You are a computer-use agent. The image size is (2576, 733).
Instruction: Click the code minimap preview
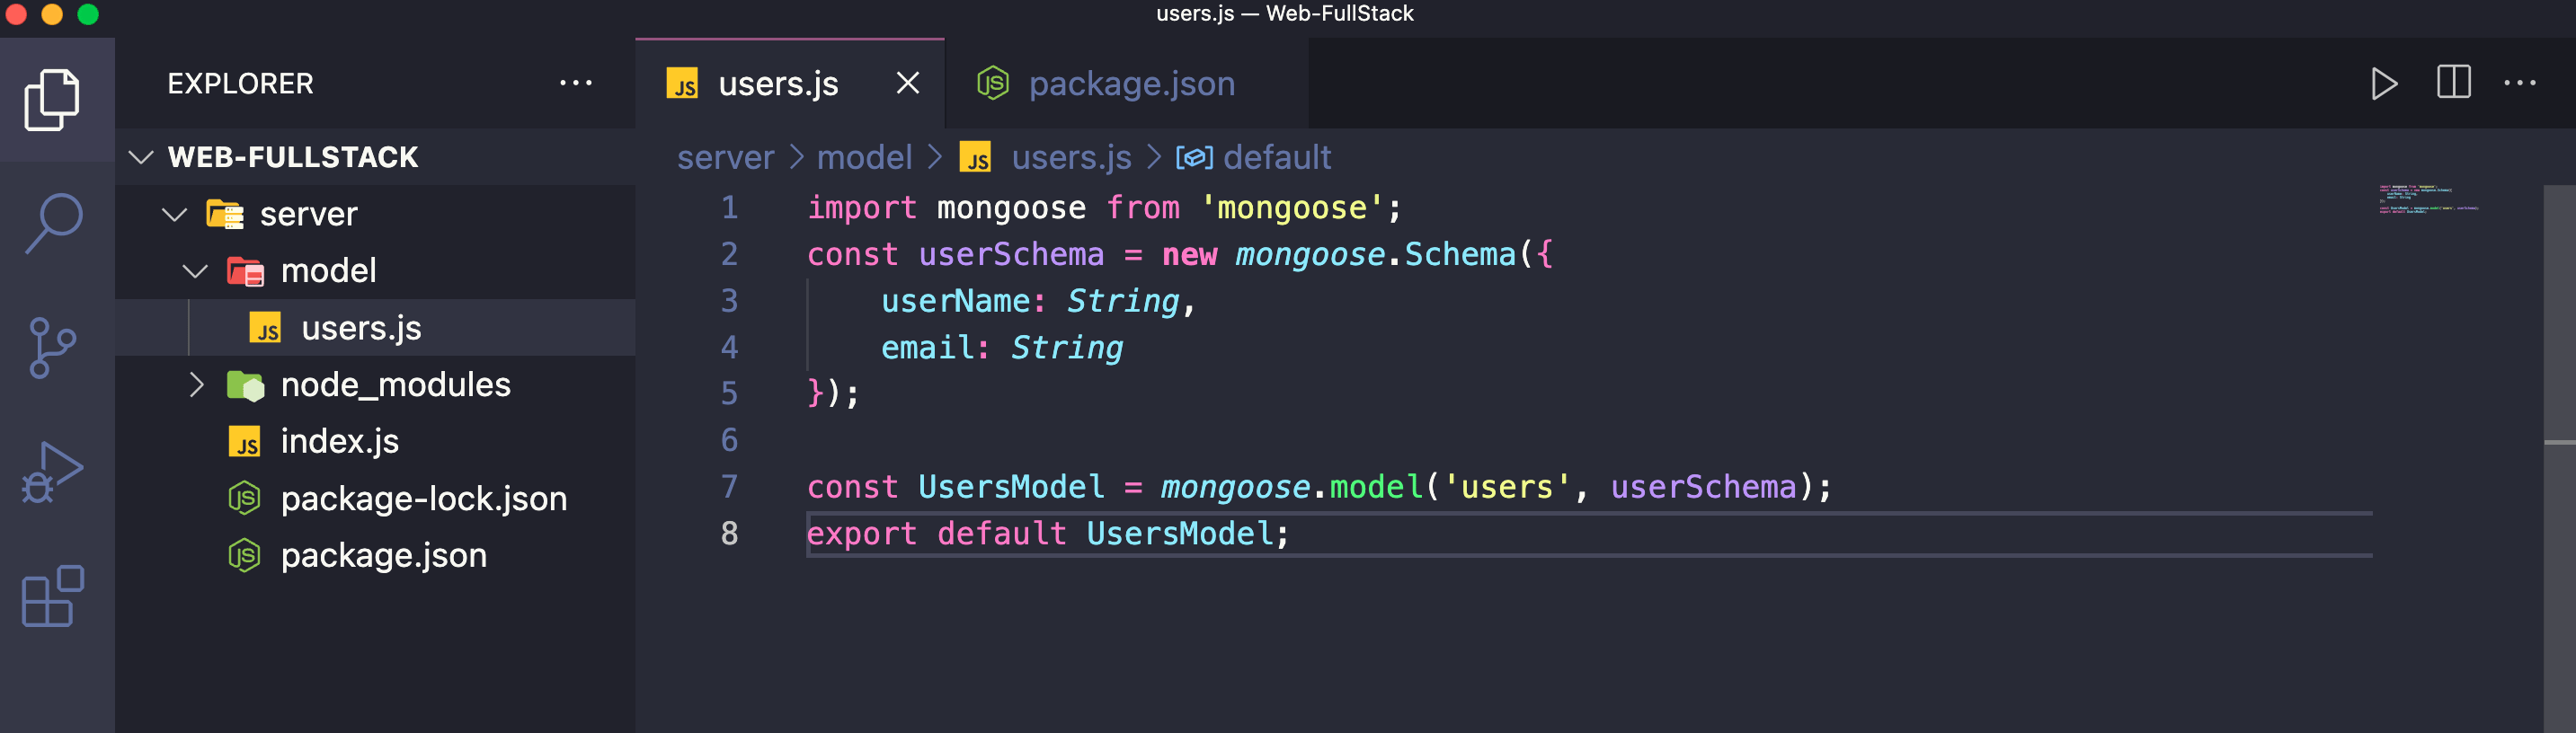2428,199
